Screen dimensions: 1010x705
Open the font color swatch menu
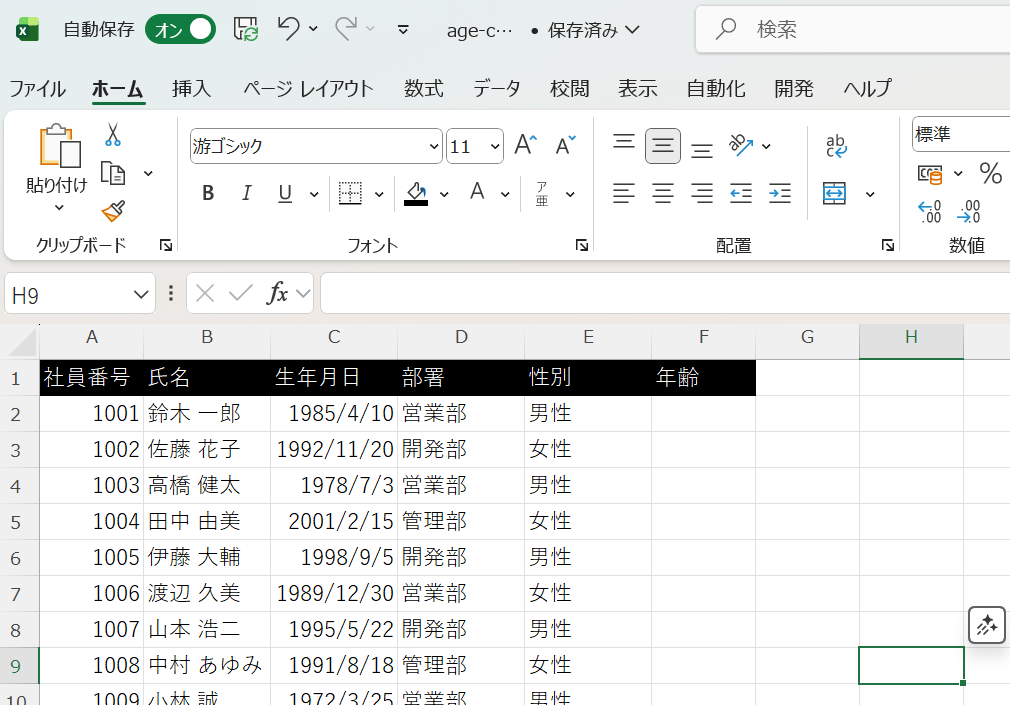point(504,193)
